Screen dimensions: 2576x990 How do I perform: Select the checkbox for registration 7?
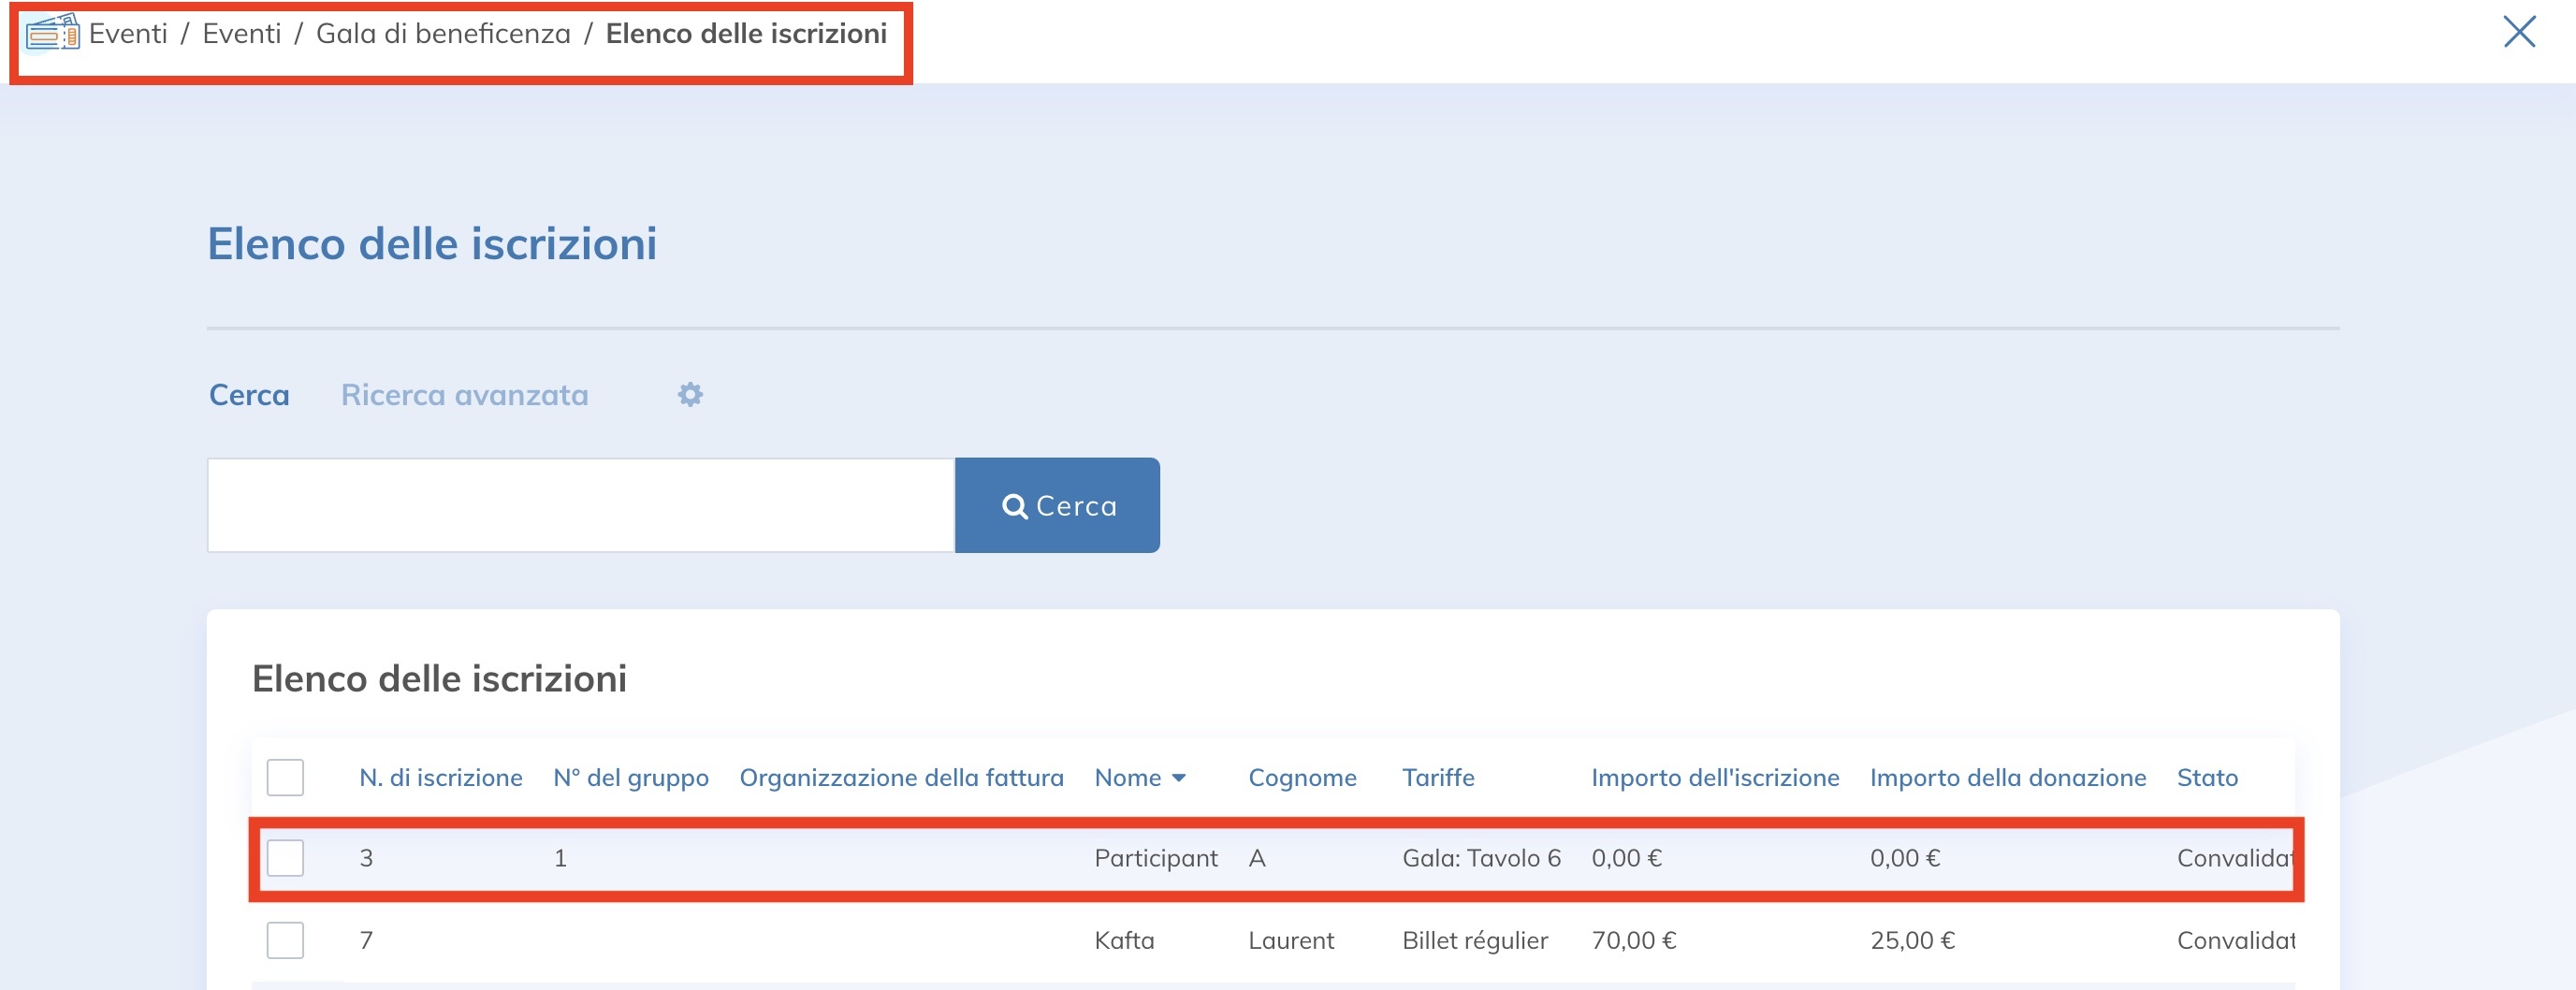(x=285, y=940)
